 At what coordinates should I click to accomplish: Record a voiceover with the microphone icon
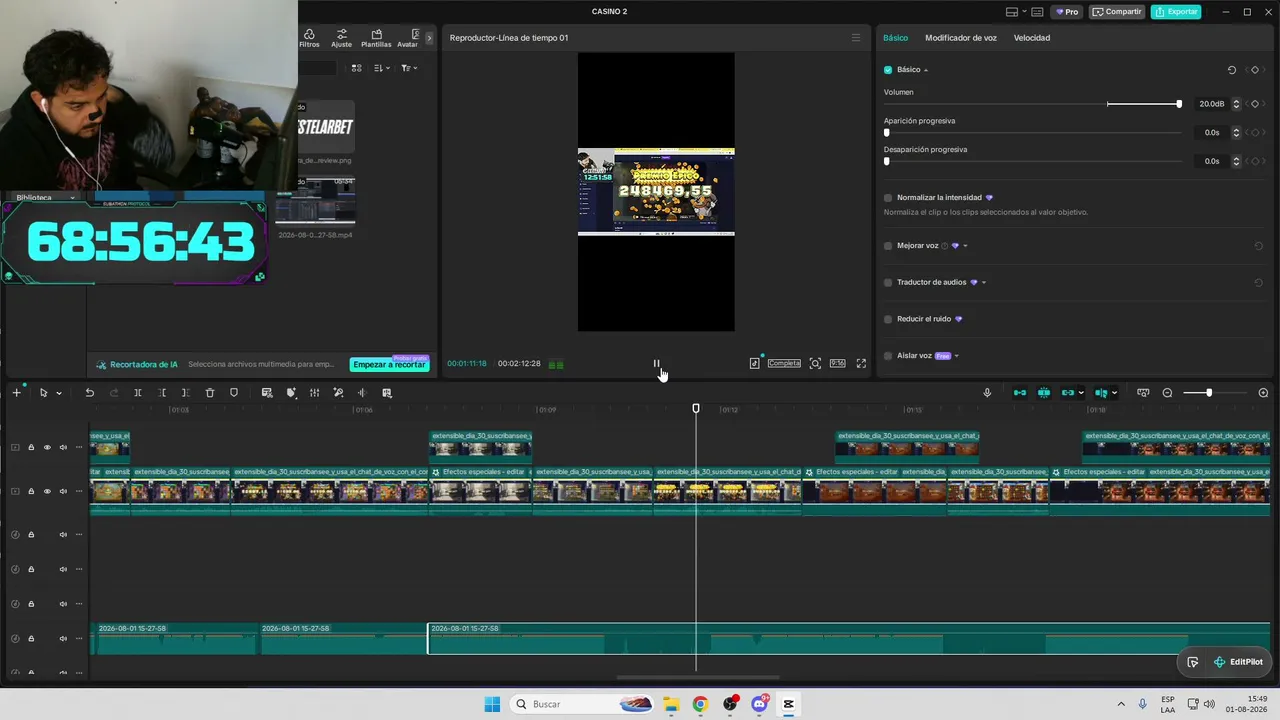987,393
